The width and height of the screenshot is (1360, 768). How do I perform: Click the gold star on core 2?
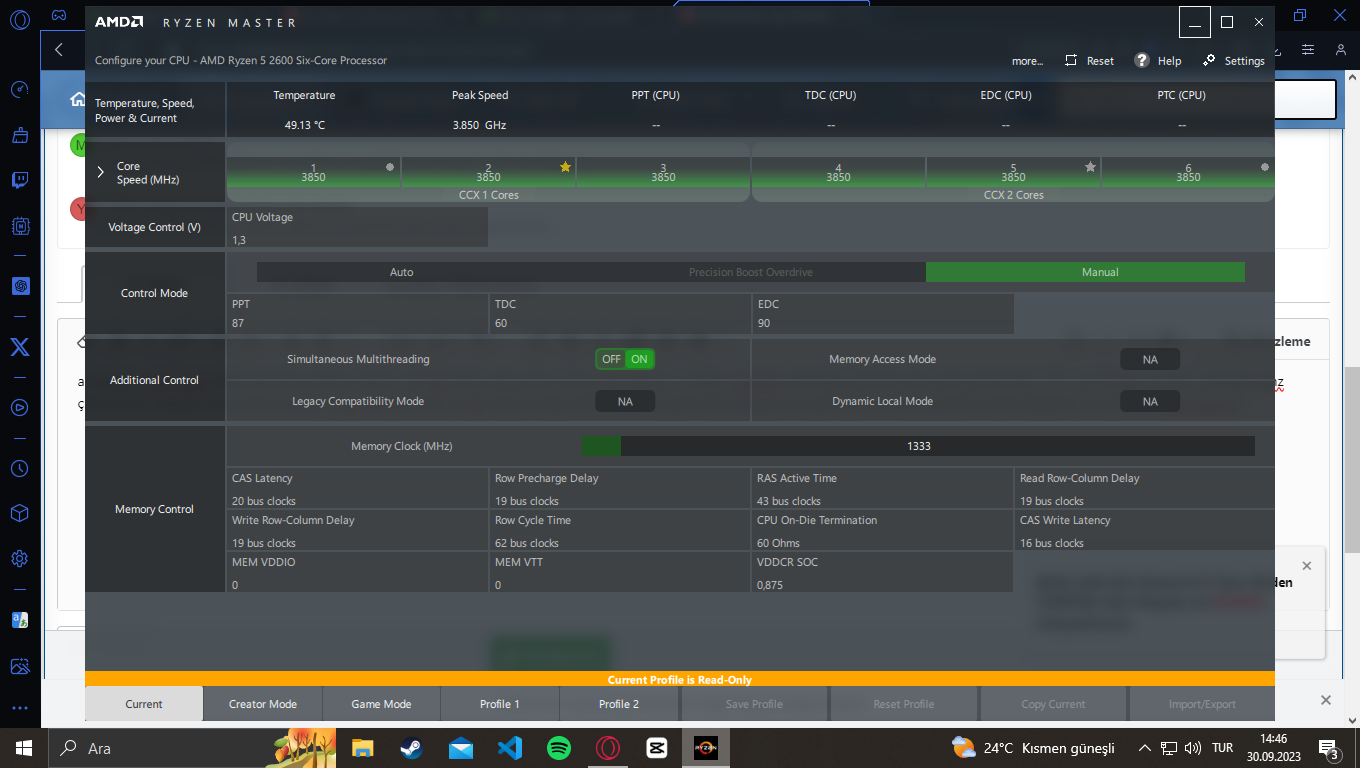click(x=565, y=167)
